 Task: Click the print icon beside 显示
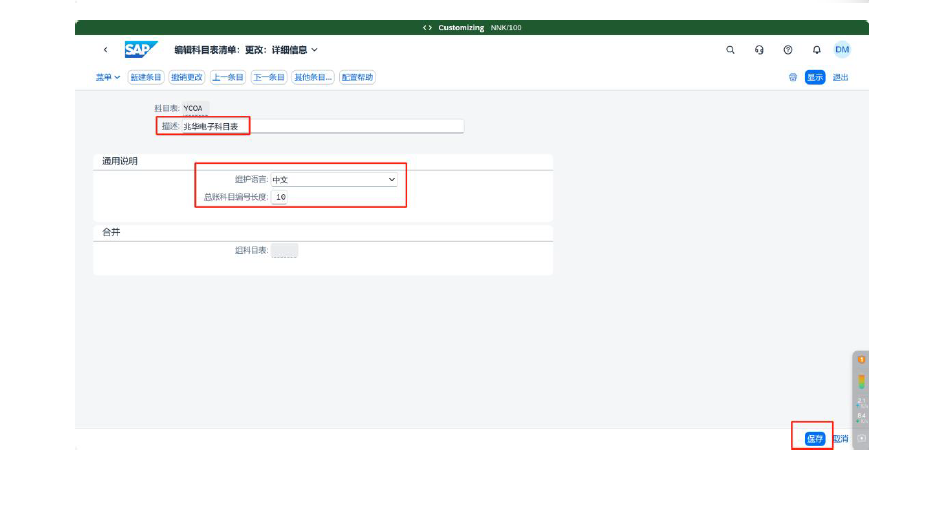click(x=793, y=77)
